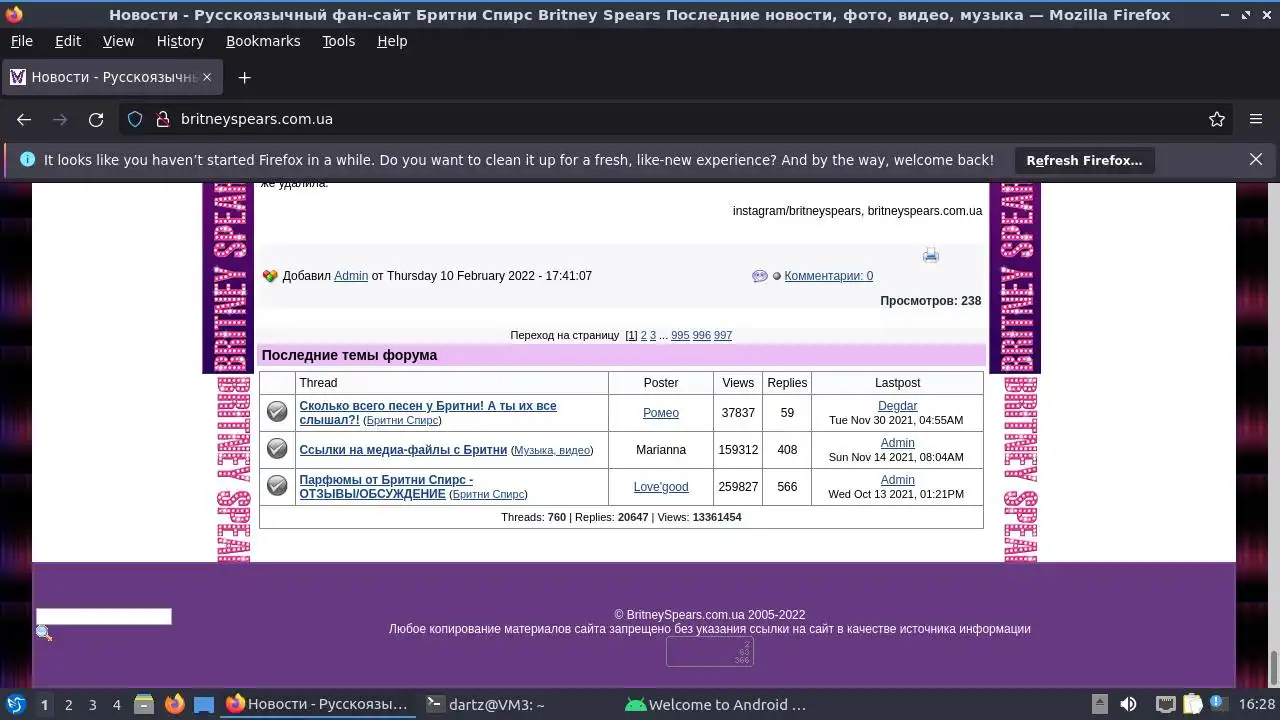Screen dimensions: 1280x720
Task: Go to page 3 of news
Action: [653, 336]
